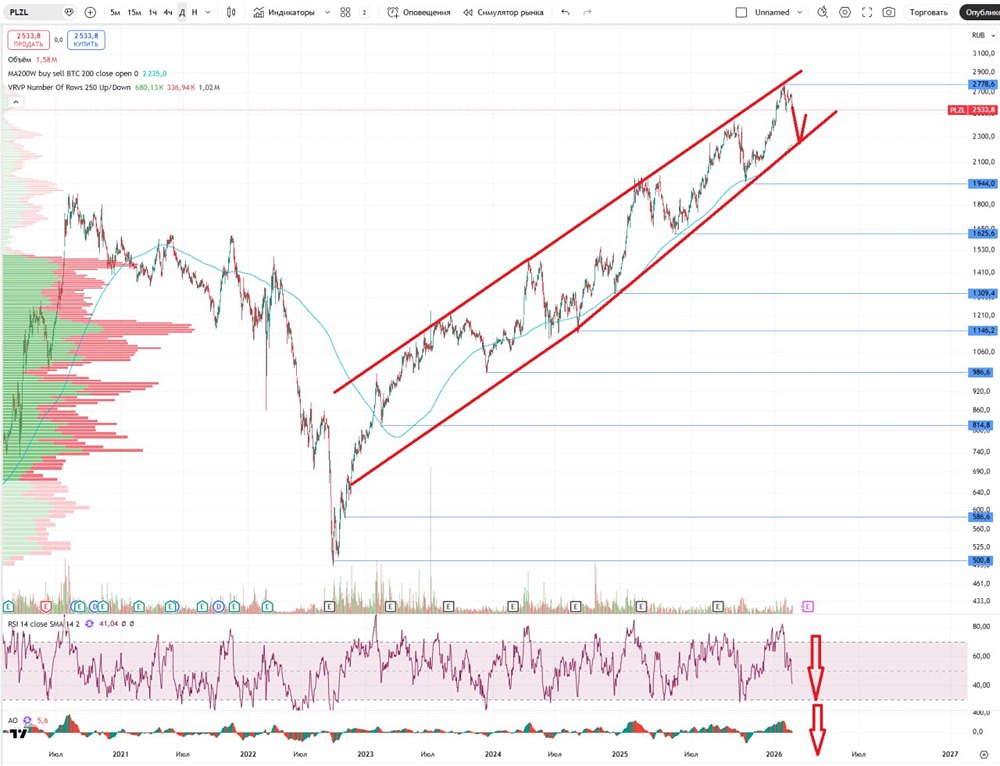Expand the favorite indicators dropdown arrow
This screenshot has height=766, width=1000.
click(327, 12)
